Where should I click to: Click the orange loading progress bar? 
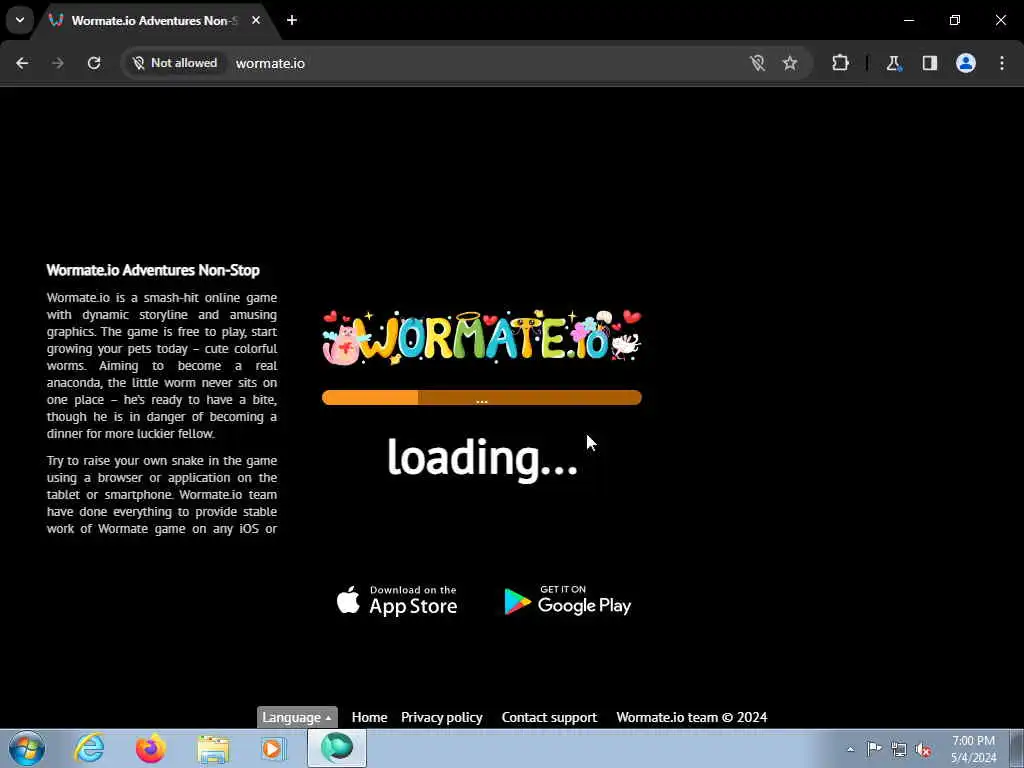(x=482, y=397)
